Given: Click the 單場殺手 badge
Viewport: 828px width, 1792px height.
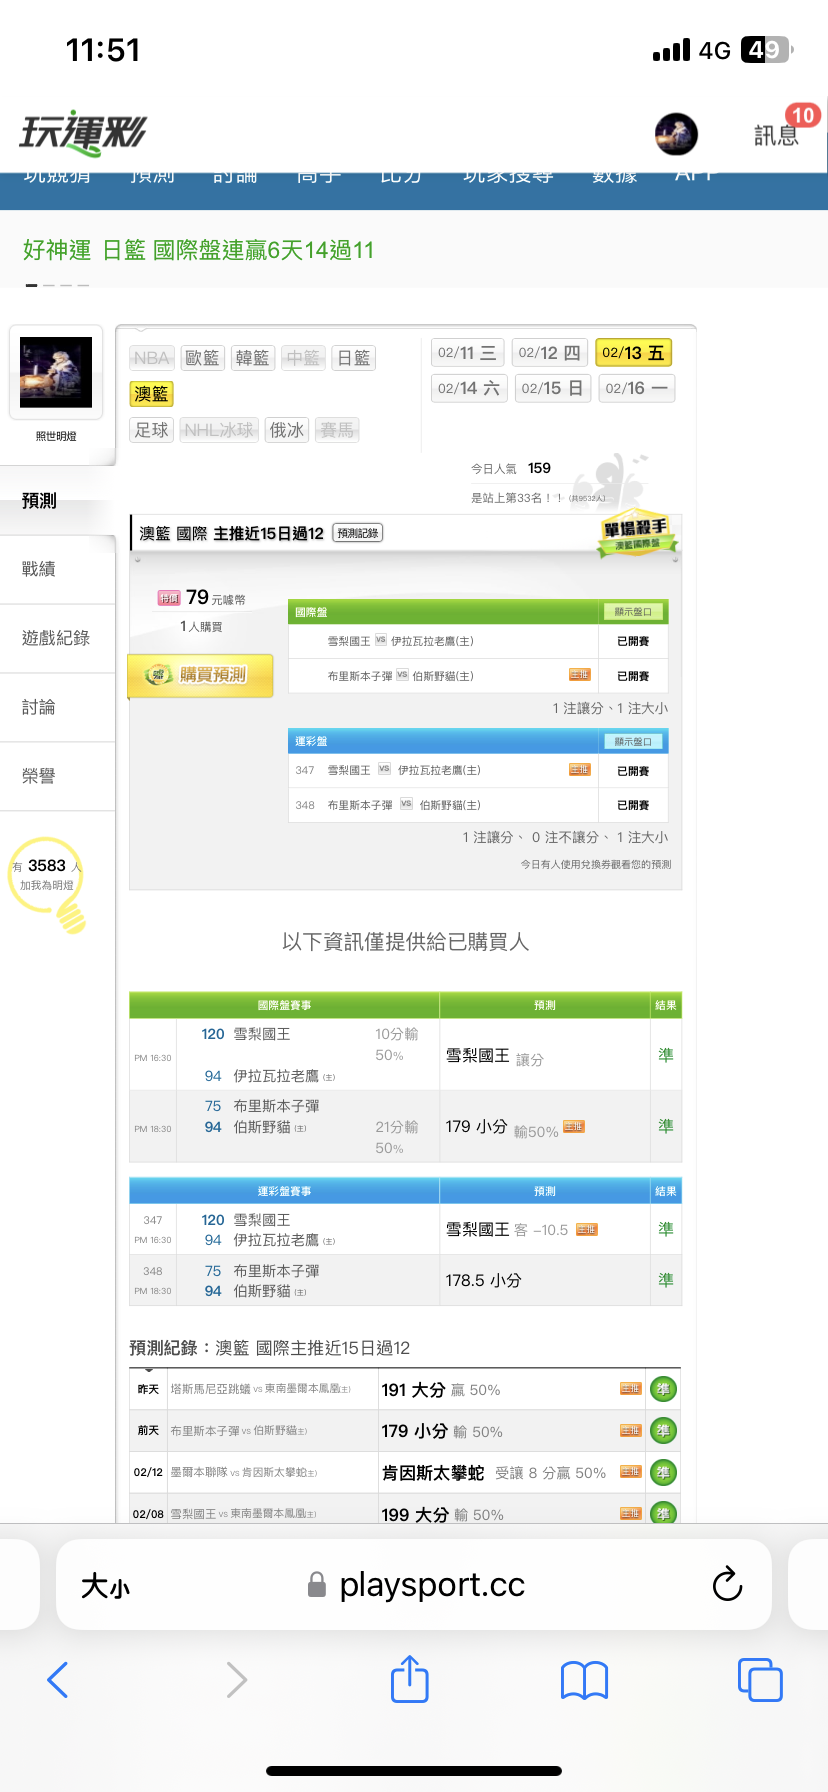Looking at the screenshot, I should (636, 535).
